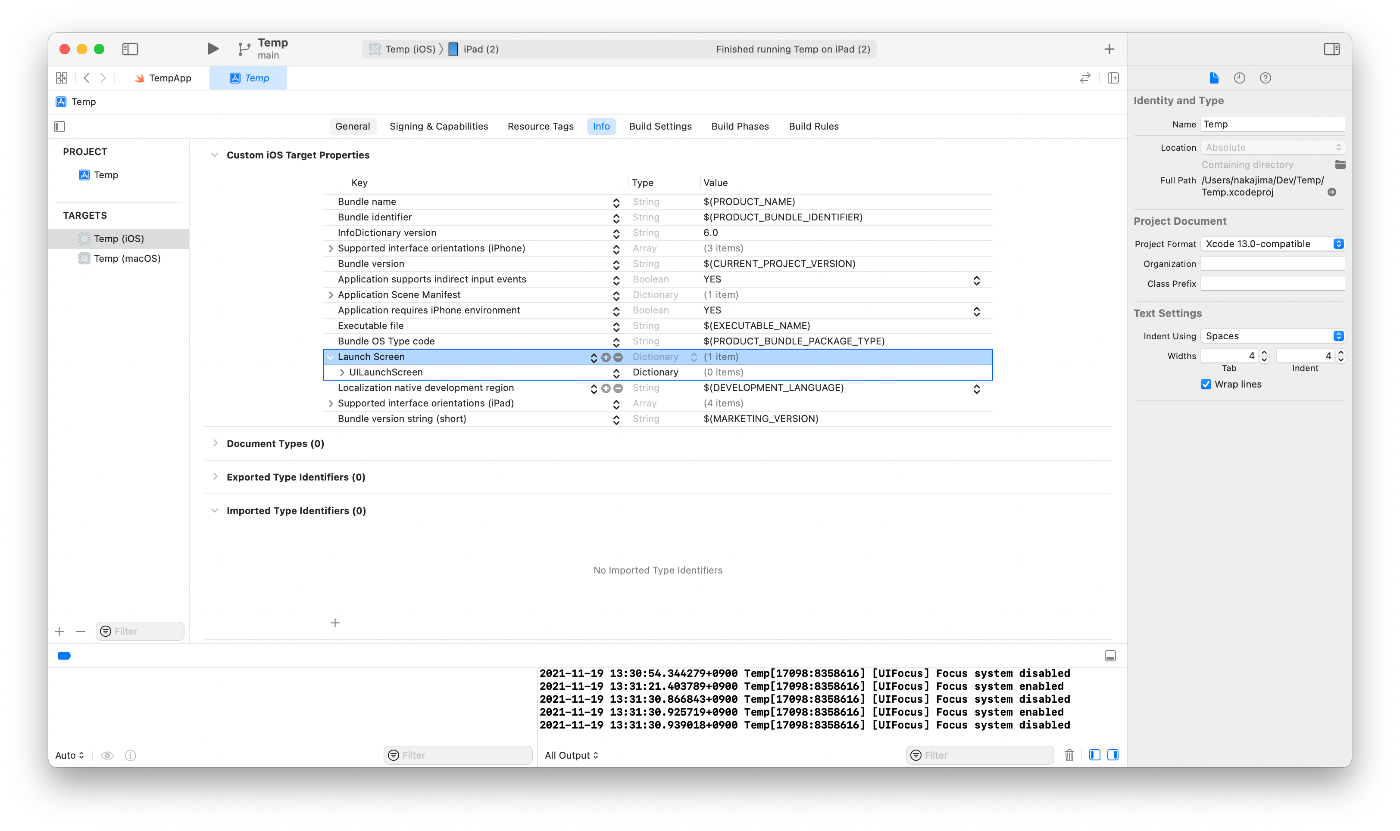Remove selected target with minus
Screen dimensions: 1400x831
(81, 632)
